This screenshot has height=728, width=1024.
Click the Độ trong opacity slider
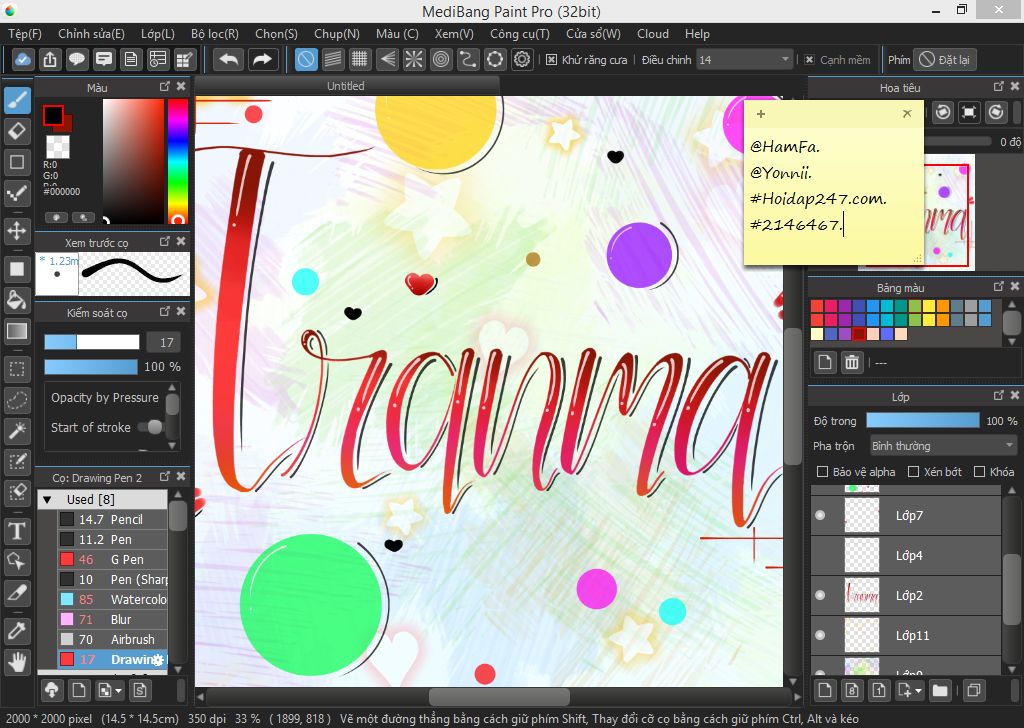[922, 421]
